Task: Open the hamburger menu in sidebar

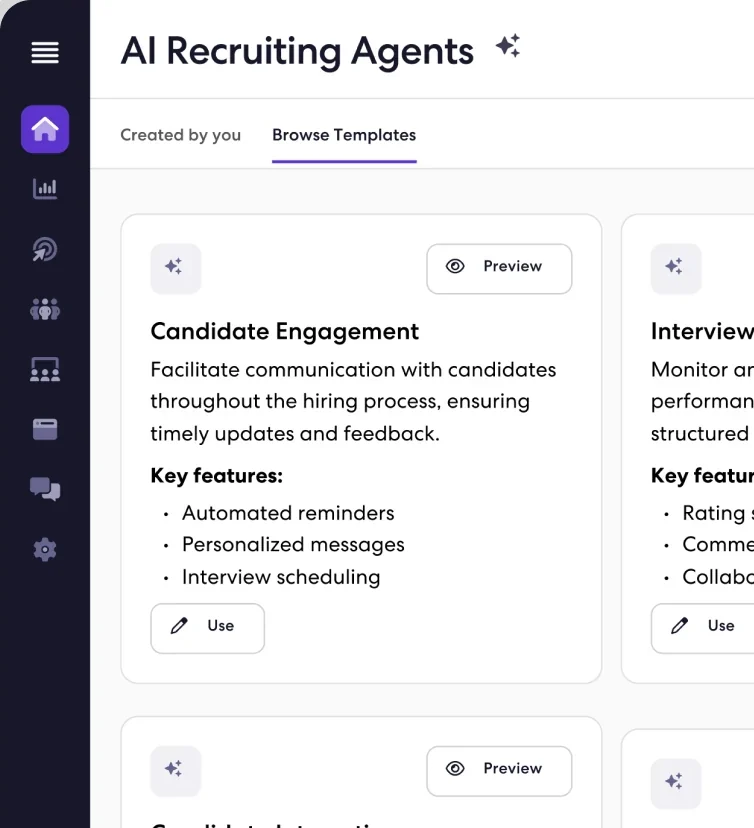Action: [45, 53]
